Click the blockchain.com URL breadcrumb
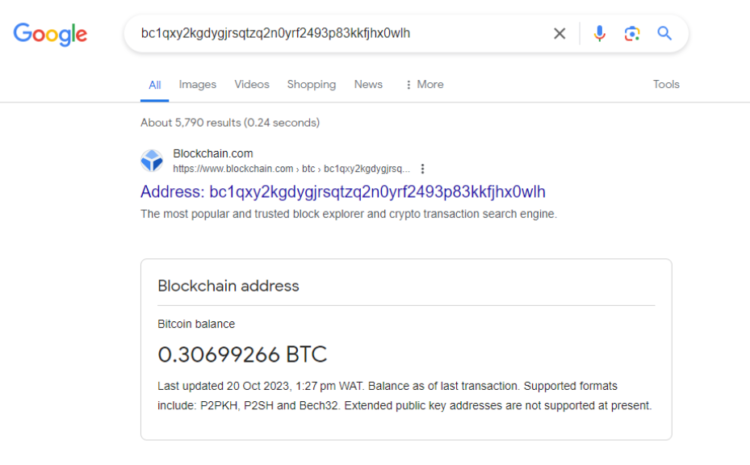The height and width of the screenshot is (465, 750). click(x=290, y=169)
